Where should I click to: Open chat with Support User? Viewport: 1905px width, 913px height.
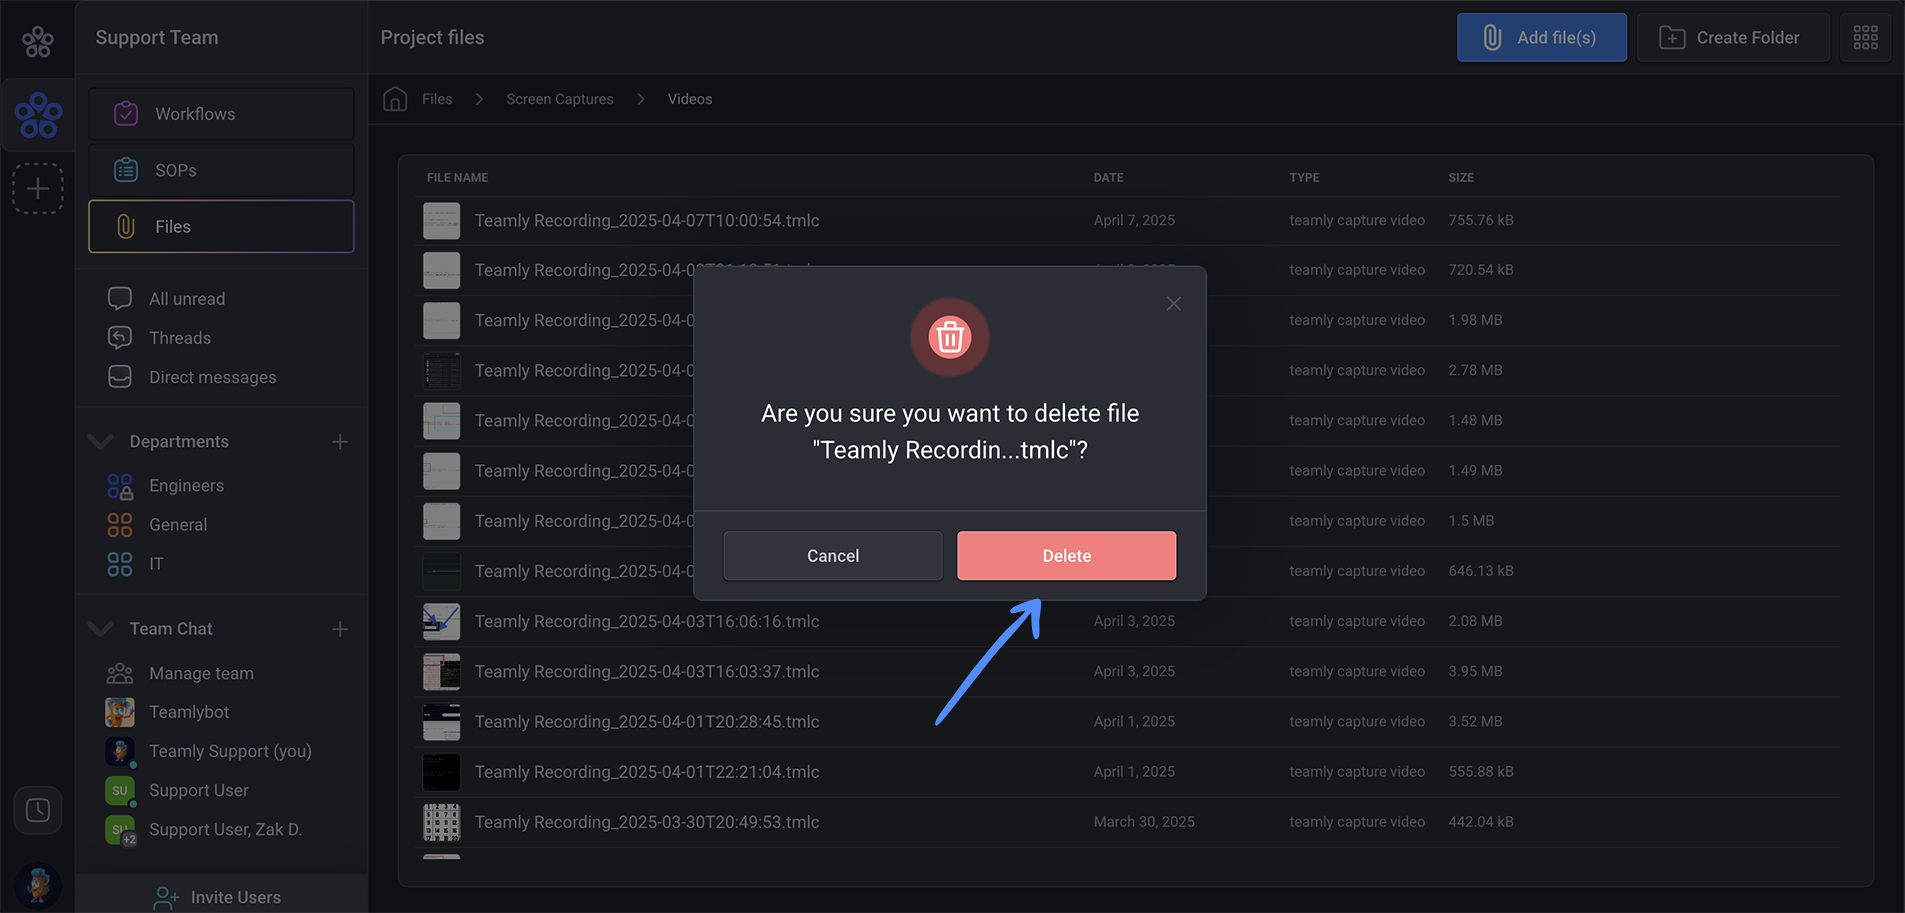(x=198, y=790)
